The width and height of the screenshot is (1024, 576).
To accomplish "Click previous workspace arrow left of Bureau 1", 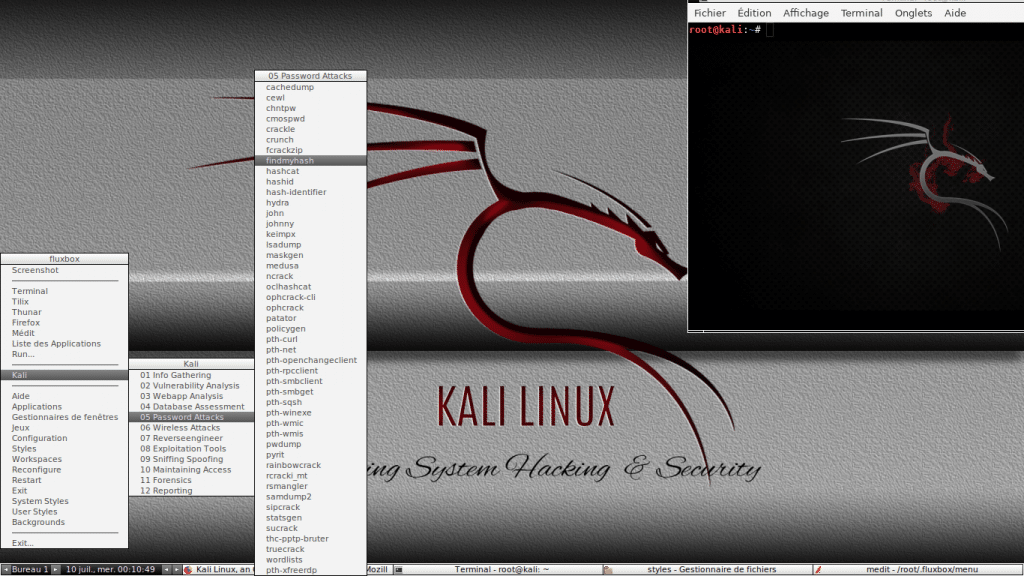I will [x=6, y=569].
